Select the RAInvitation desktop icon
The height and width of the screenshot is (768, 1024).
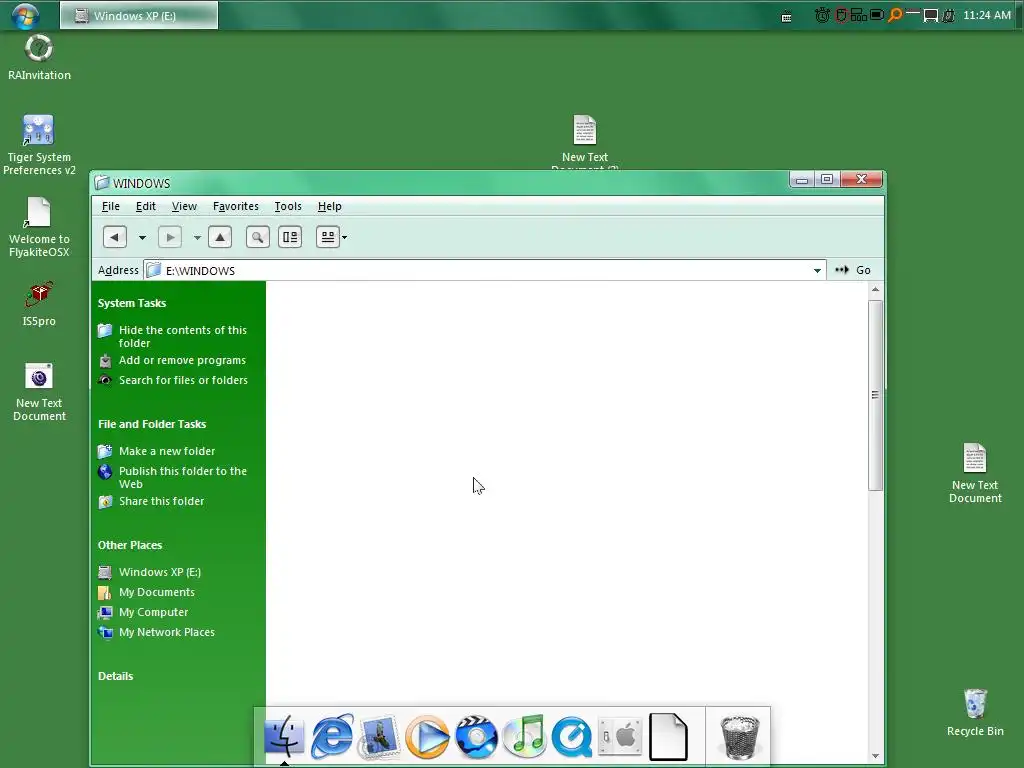coord(39,57)
